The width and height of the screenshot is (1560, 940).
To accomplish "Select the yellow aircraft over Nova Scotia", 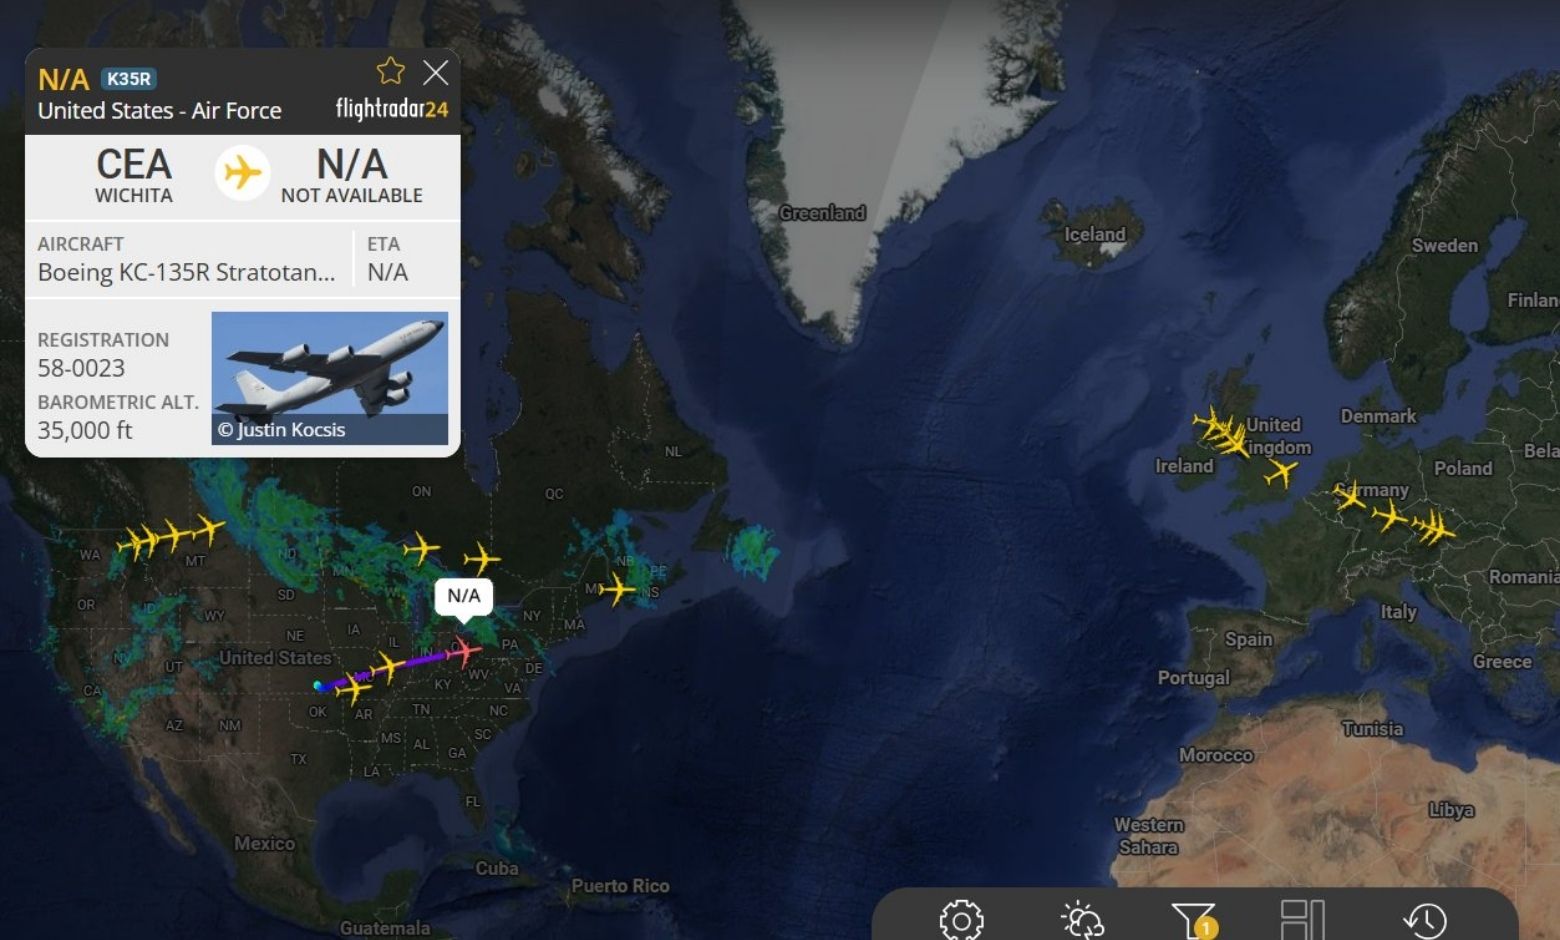I will [x=618, y=589].
